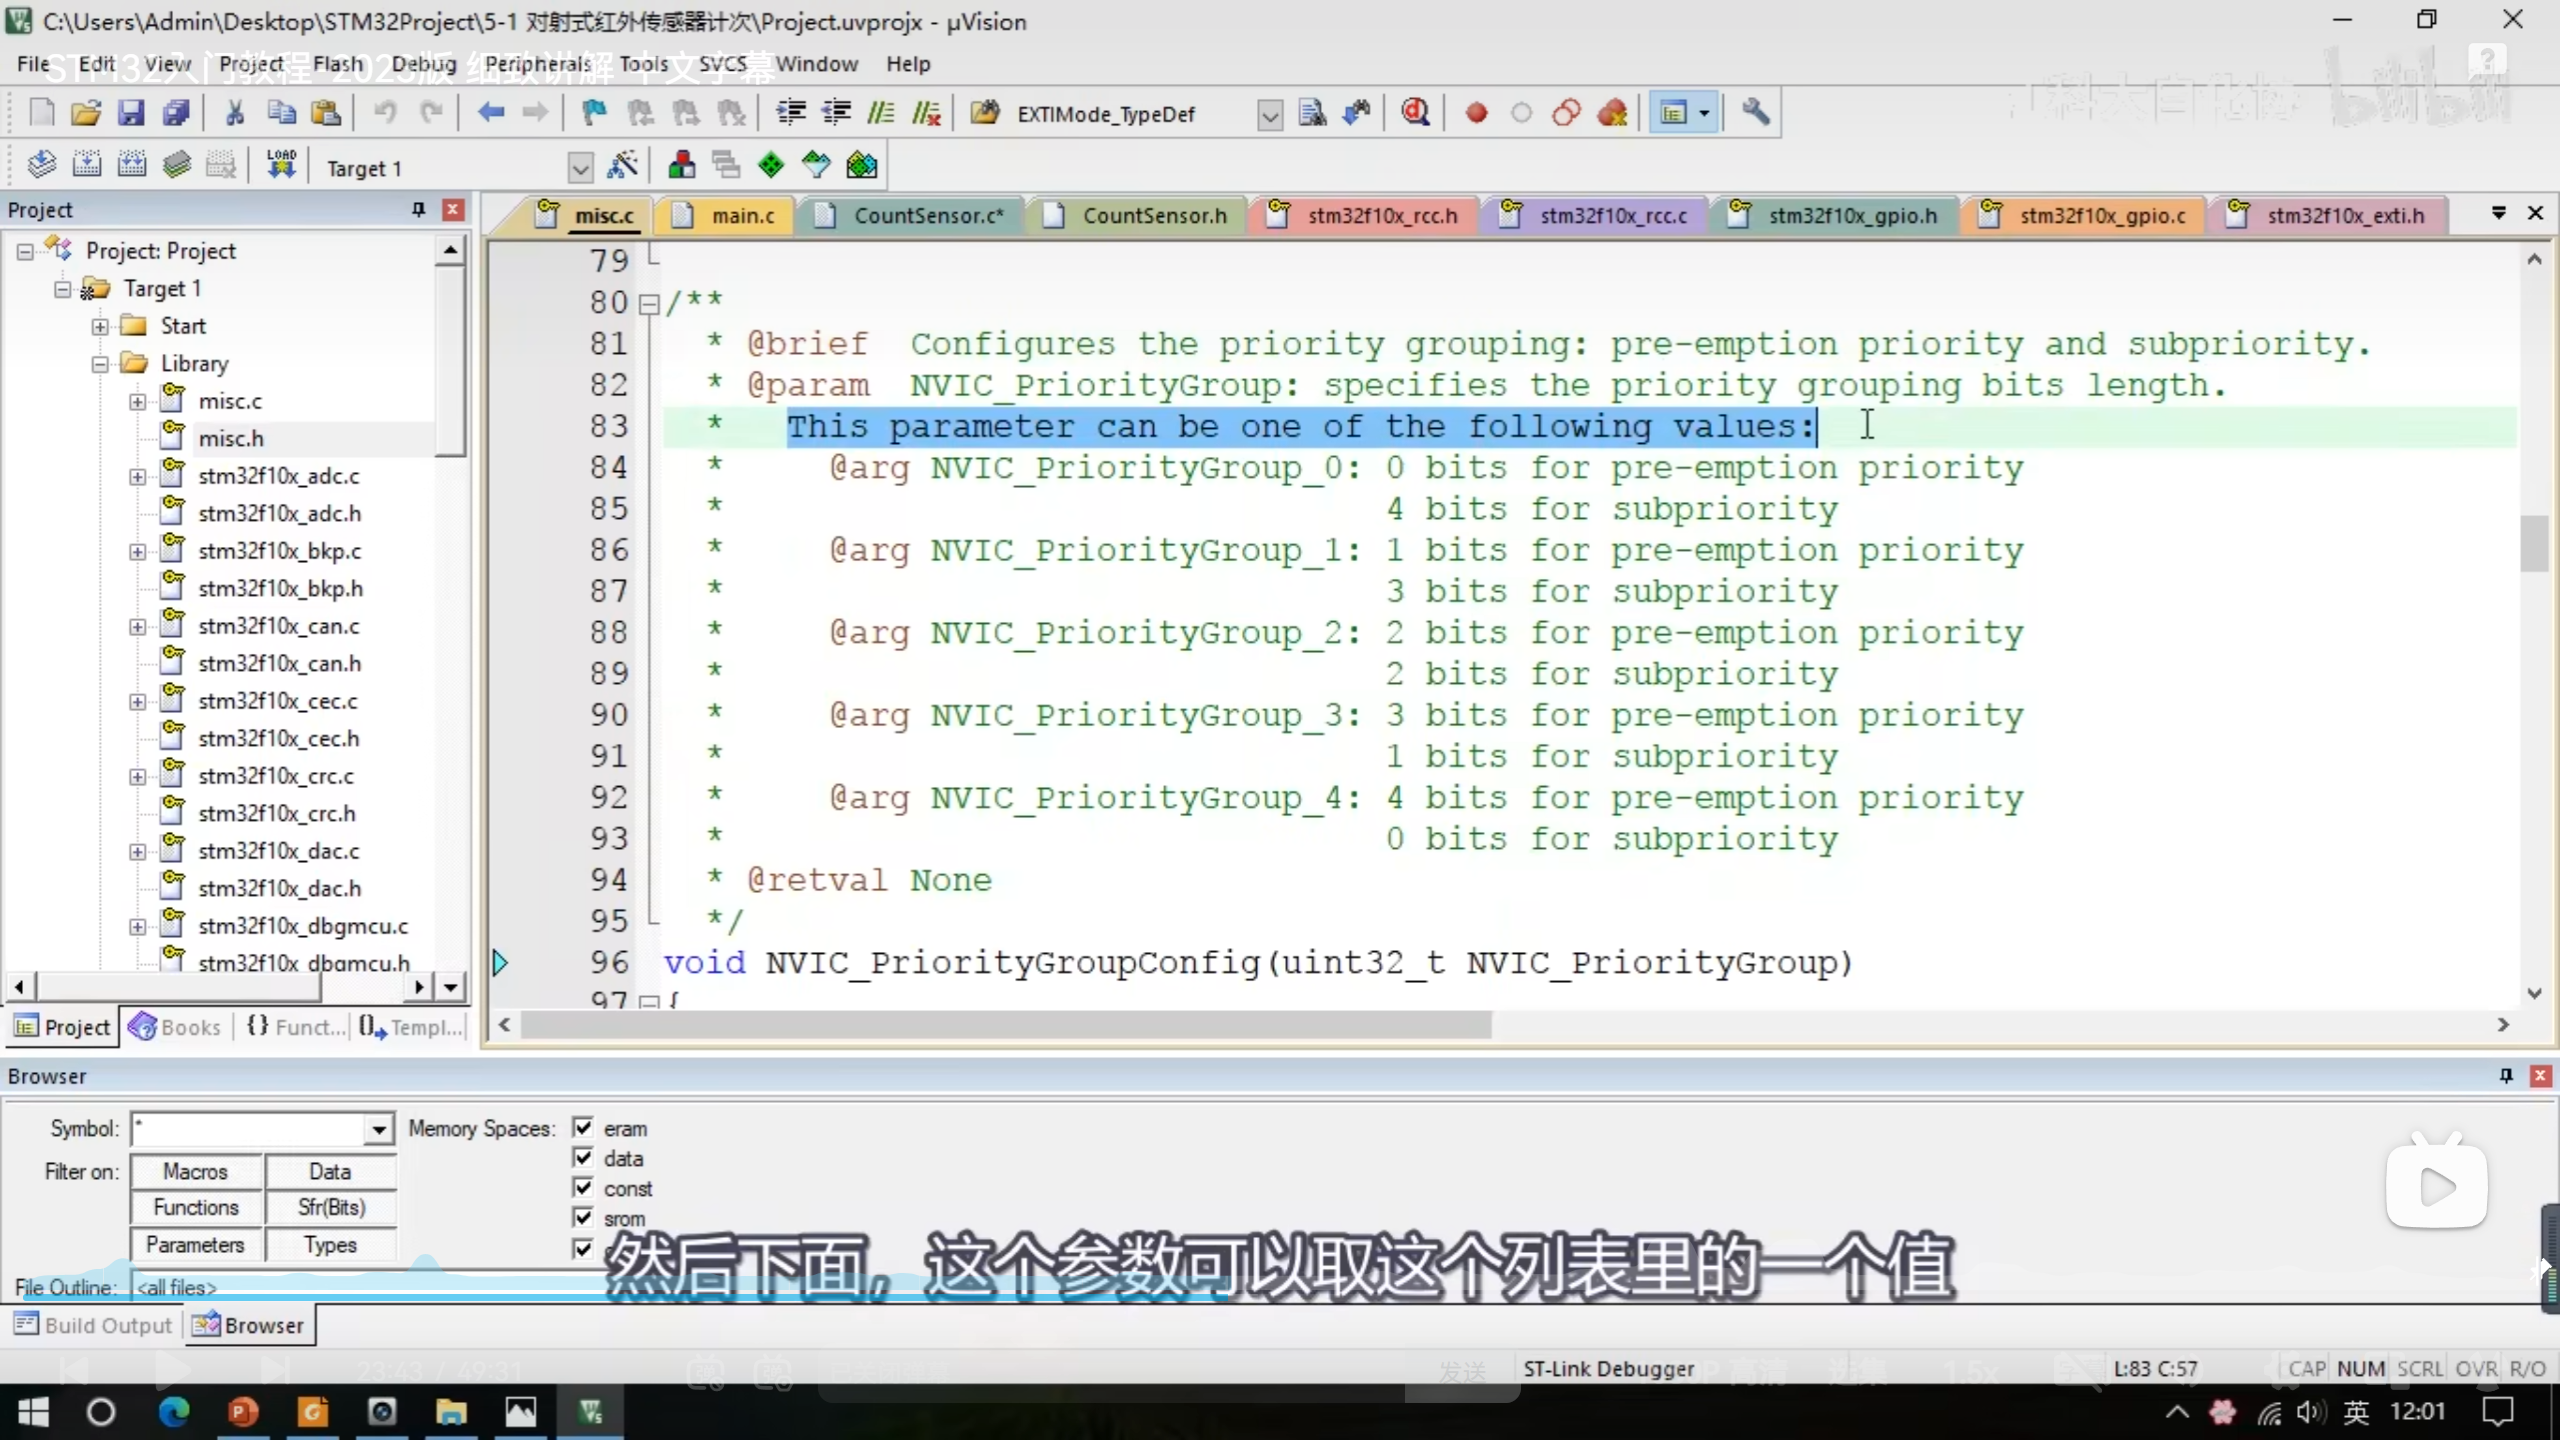The height and width of the screenshot is (1440, 2560).
Task: Uncheck the eram memory space checkbox
Action: click(x=583, y=1128)
